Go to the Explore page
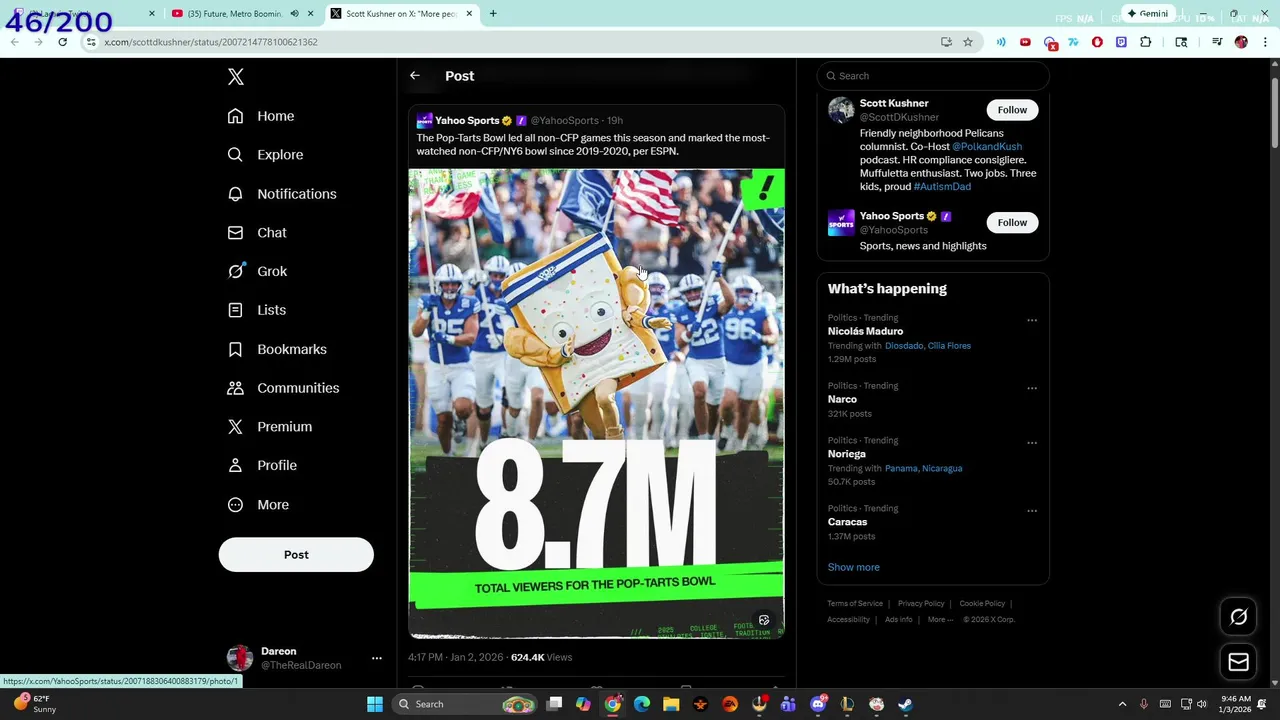Image resolution: width=1280 pixels, height=720 pixels. 265,155
